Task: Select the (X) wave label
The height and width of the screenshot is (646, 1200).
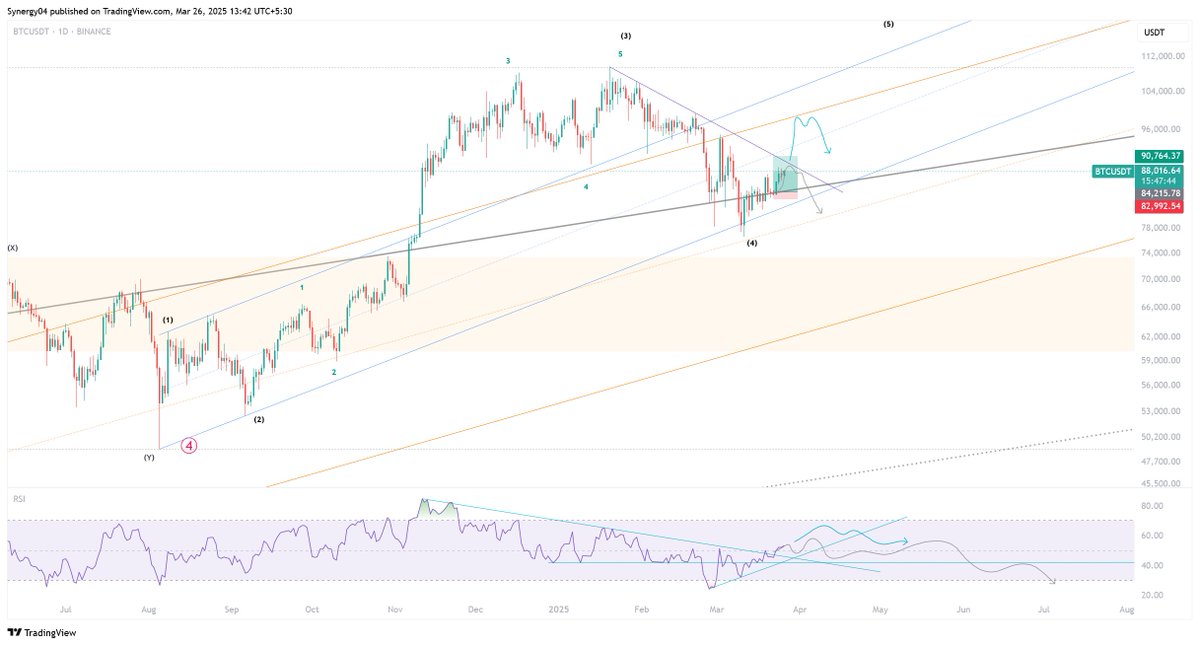Action: click(x=13, y=247)
